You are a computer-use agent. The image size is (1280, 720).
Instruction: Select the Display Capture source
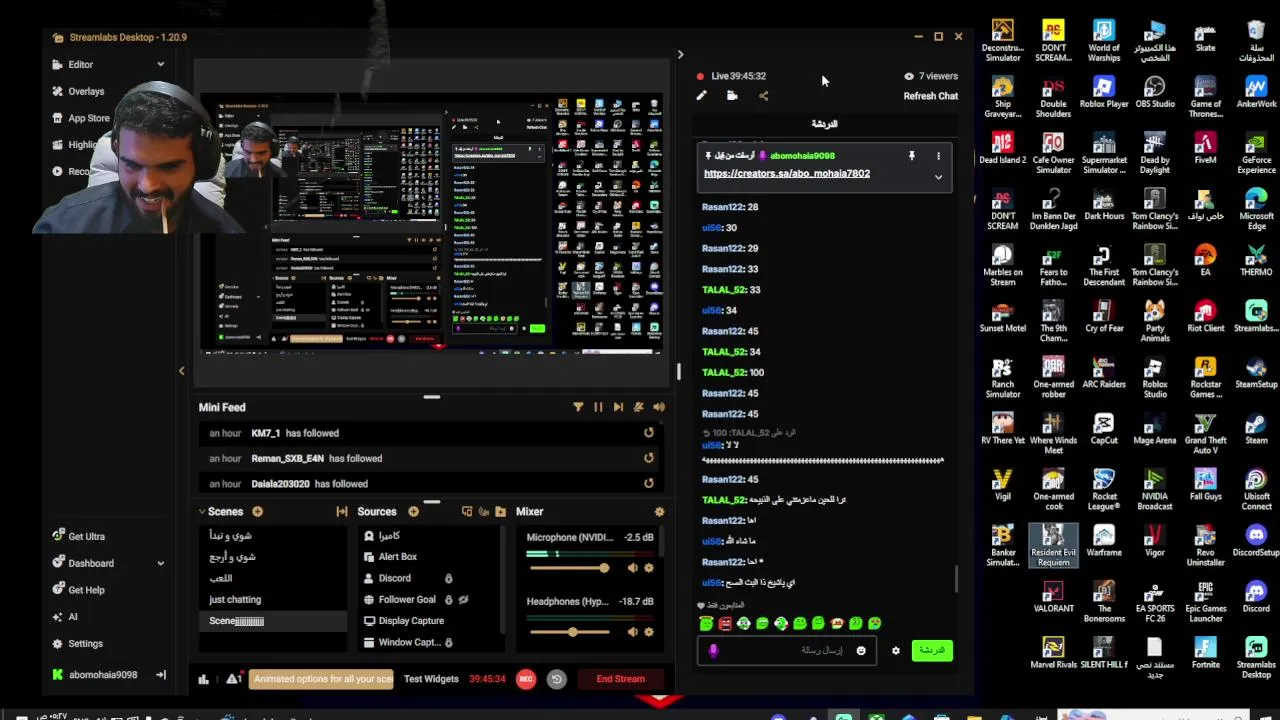[x=411, y=621]
